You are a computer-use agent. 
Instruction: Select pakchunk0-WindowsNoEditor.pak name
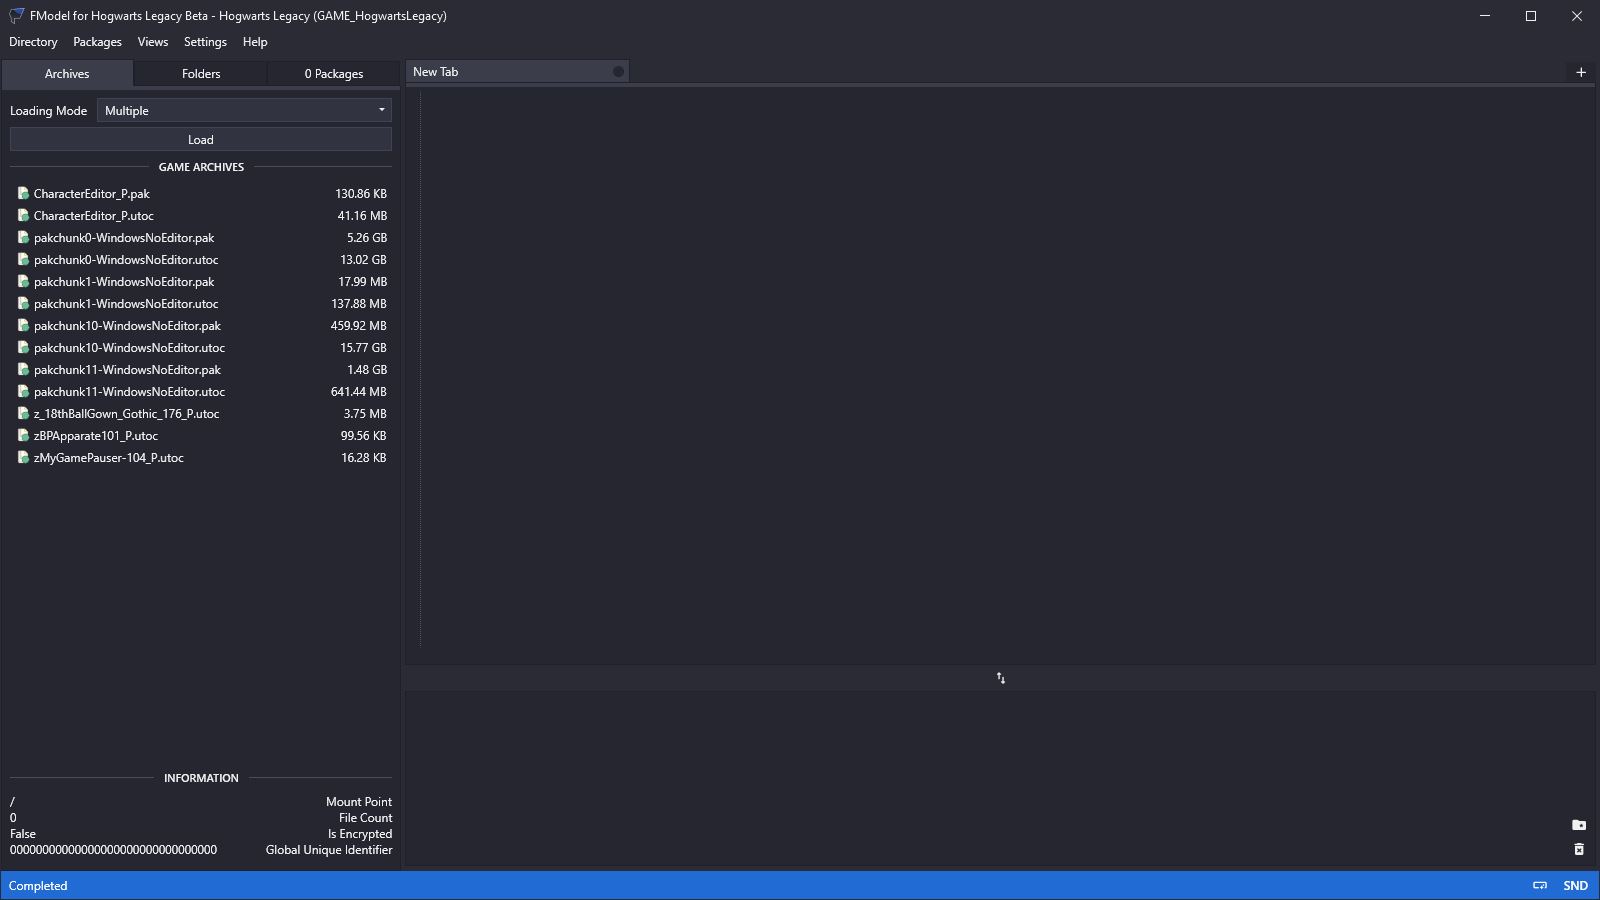click(x=124, y=238)
